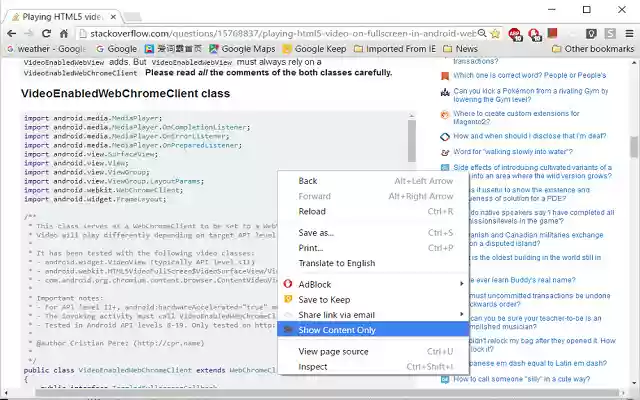
Task: Open 'Where to create custom extensions for Magento2?' link
Action: (516, 118)
